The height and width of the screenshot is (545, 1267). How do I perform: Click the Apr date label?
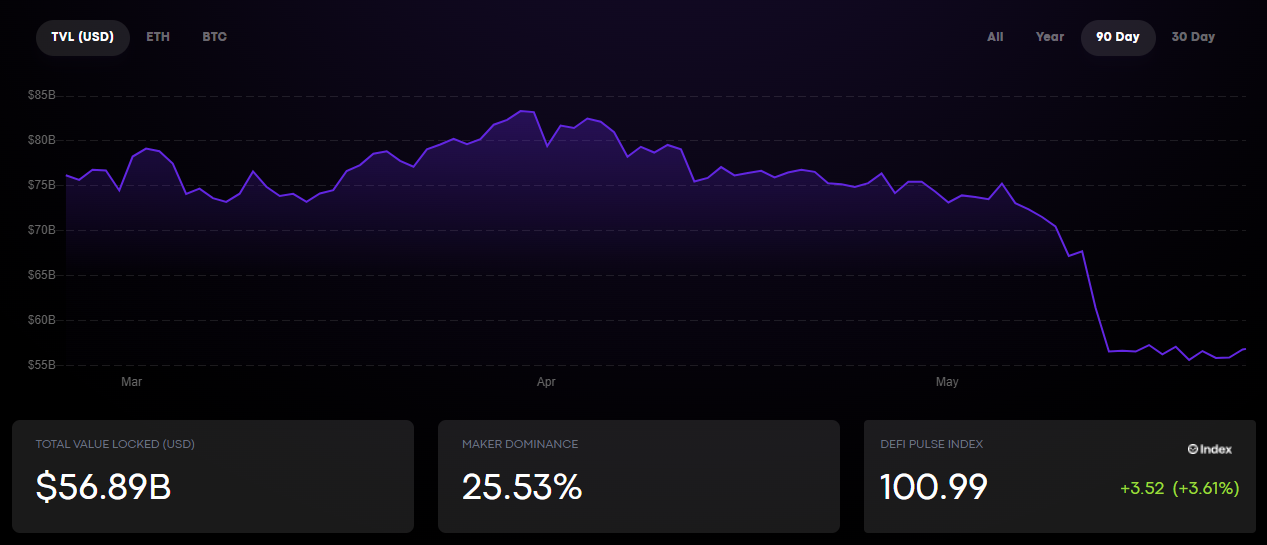(x=546, y=382)
